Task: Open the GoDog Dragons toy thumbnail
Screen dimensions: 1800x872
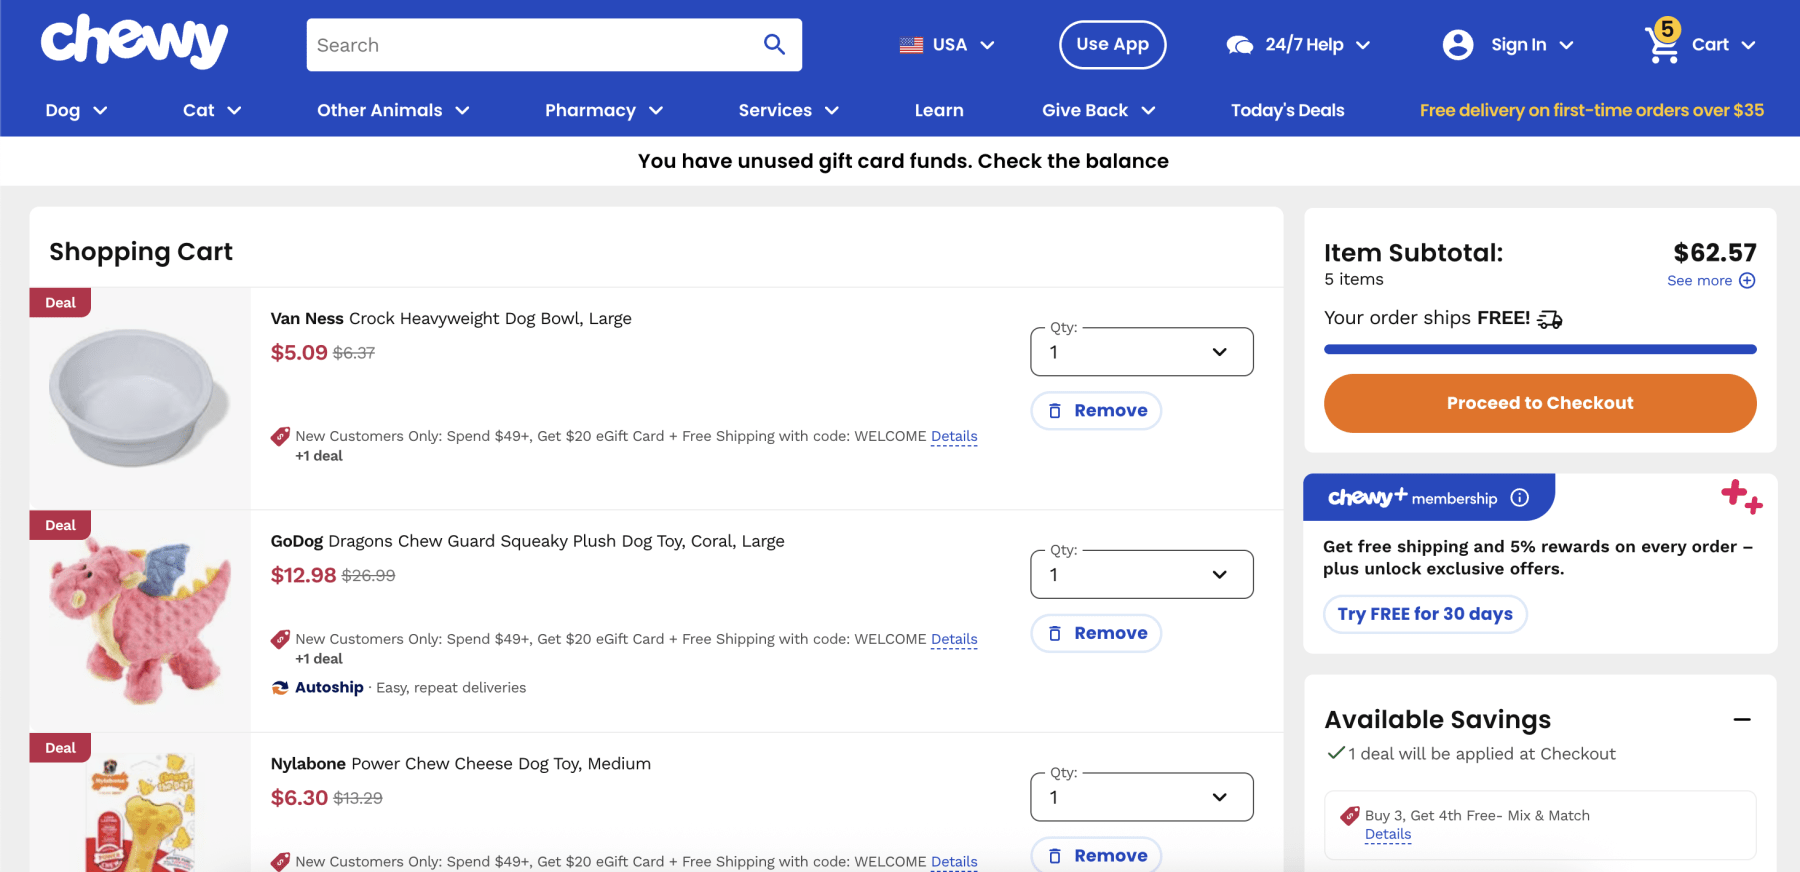Action: (x=140, y=620)
